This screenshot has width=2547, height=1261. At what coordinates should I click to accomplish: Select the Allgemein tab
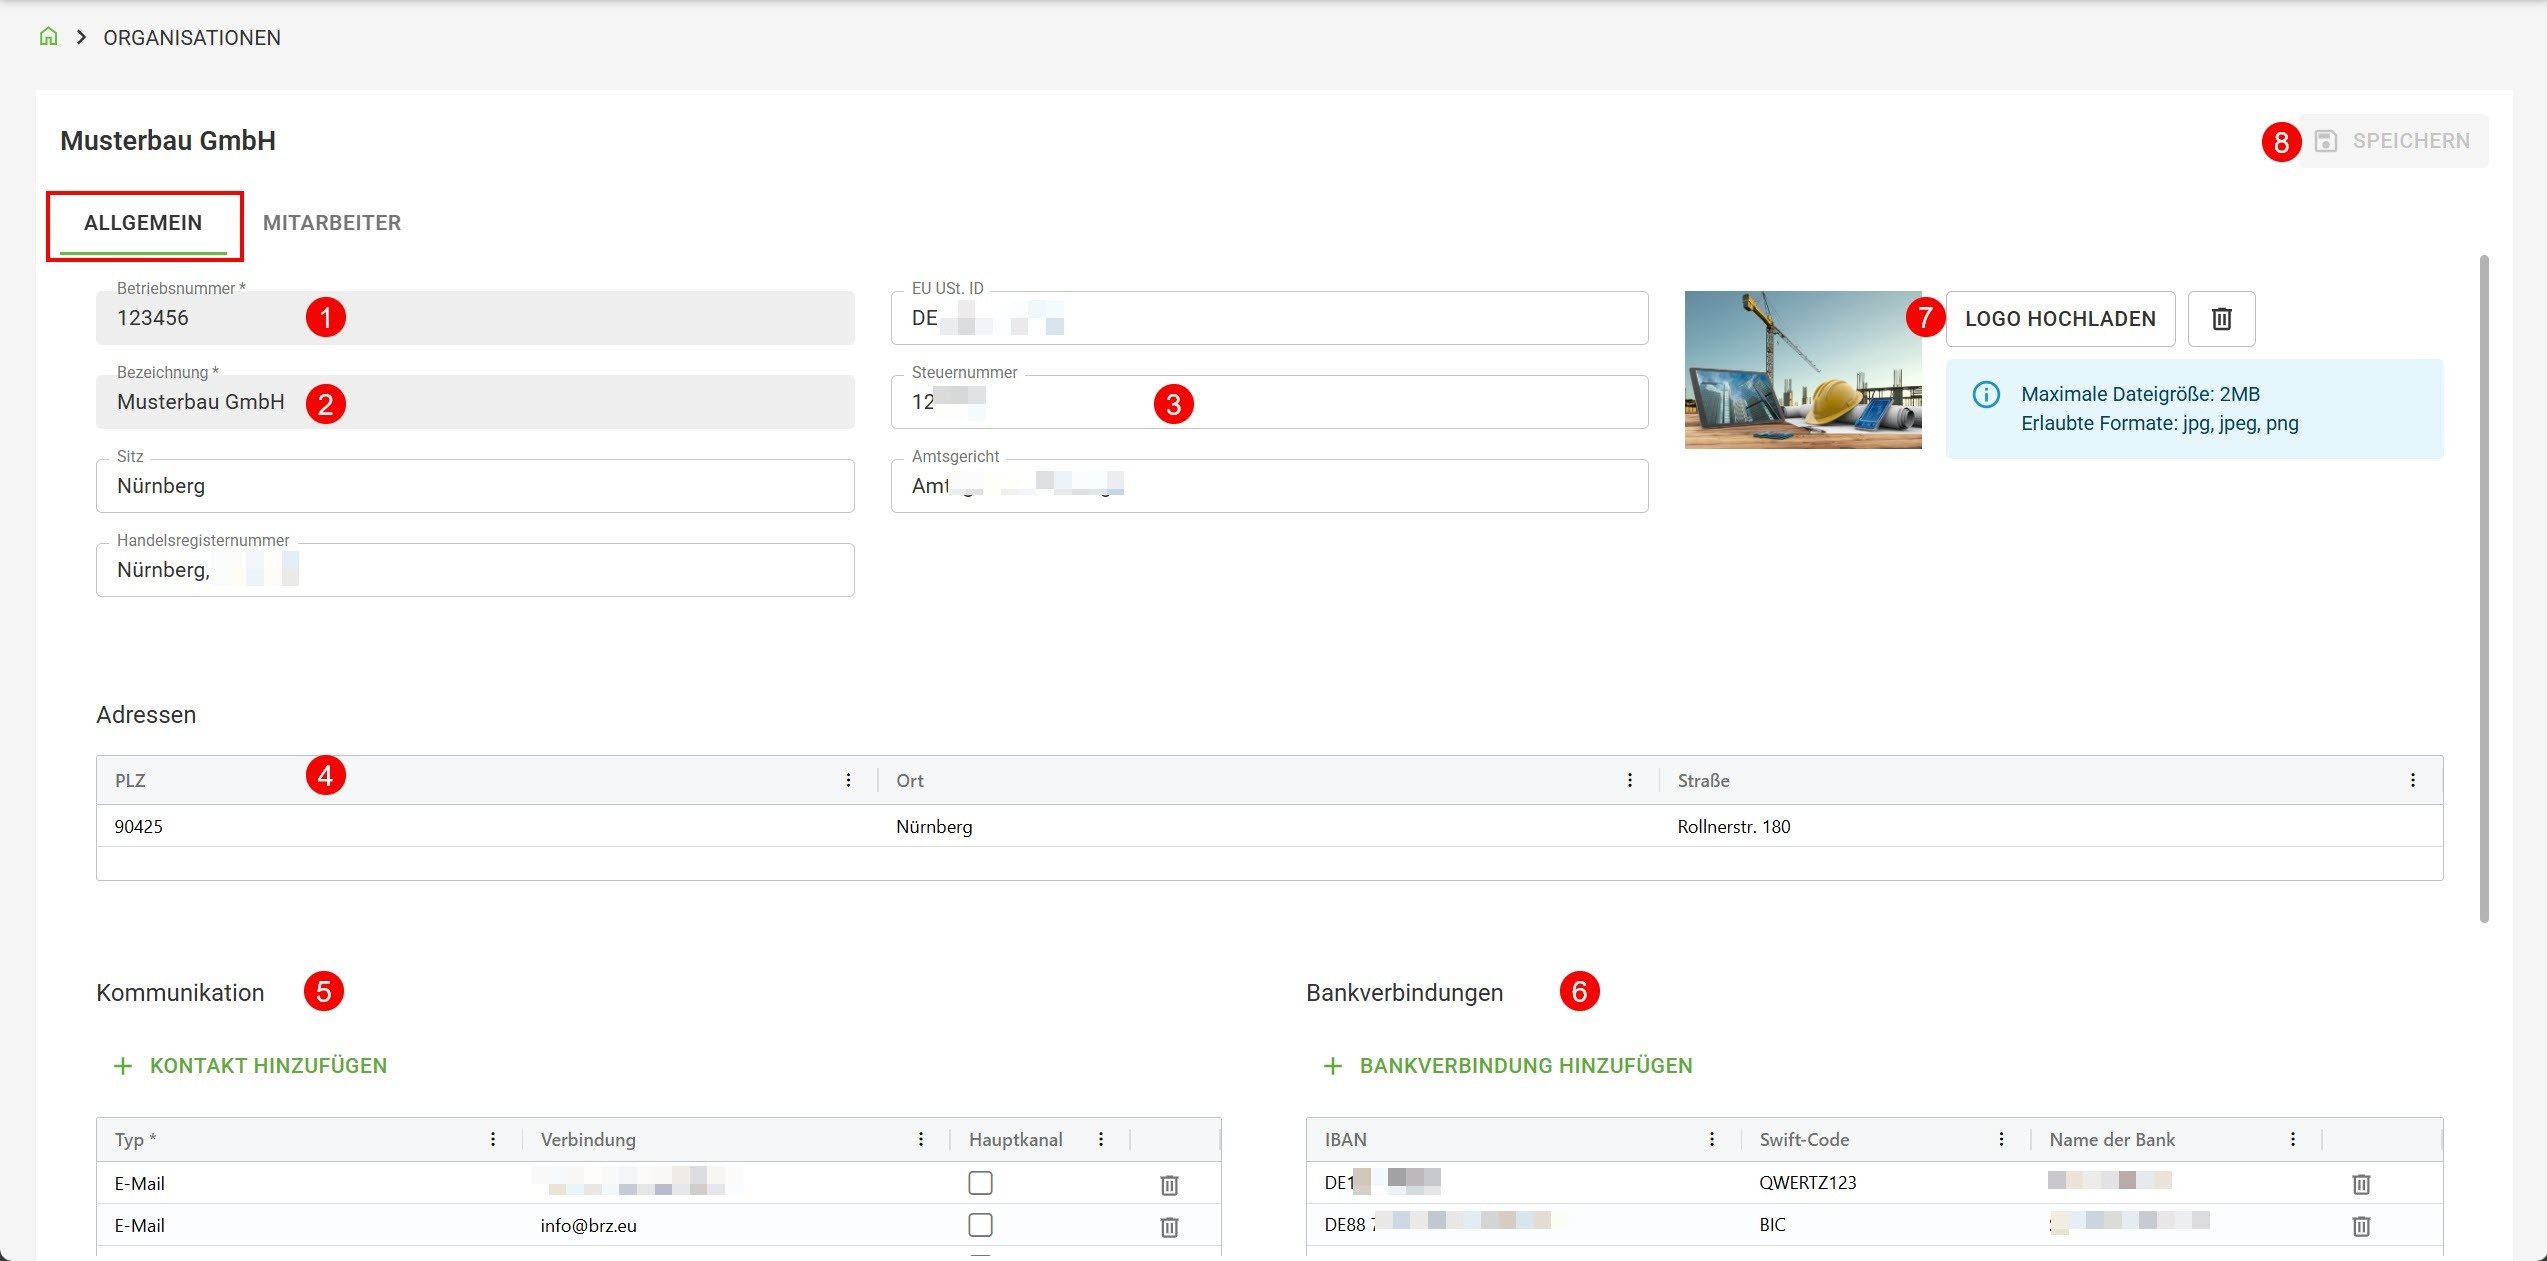(x=143, y=223)
